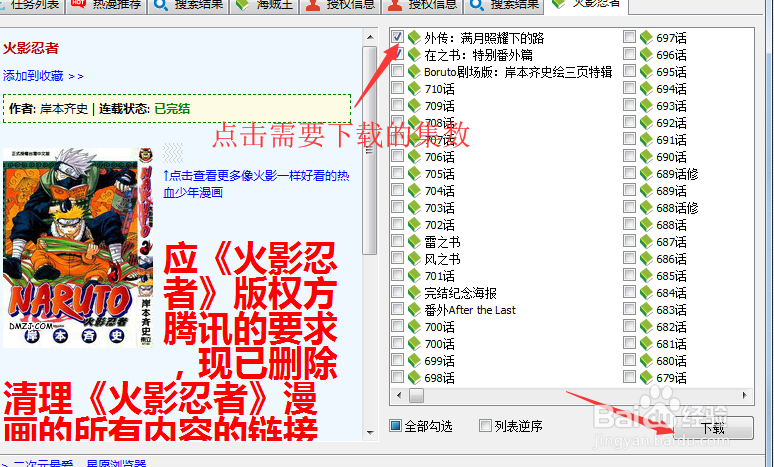Enable the 列表逆序 reverse order checkbox
The image size is (774, 467).
[x=485, y=426]
